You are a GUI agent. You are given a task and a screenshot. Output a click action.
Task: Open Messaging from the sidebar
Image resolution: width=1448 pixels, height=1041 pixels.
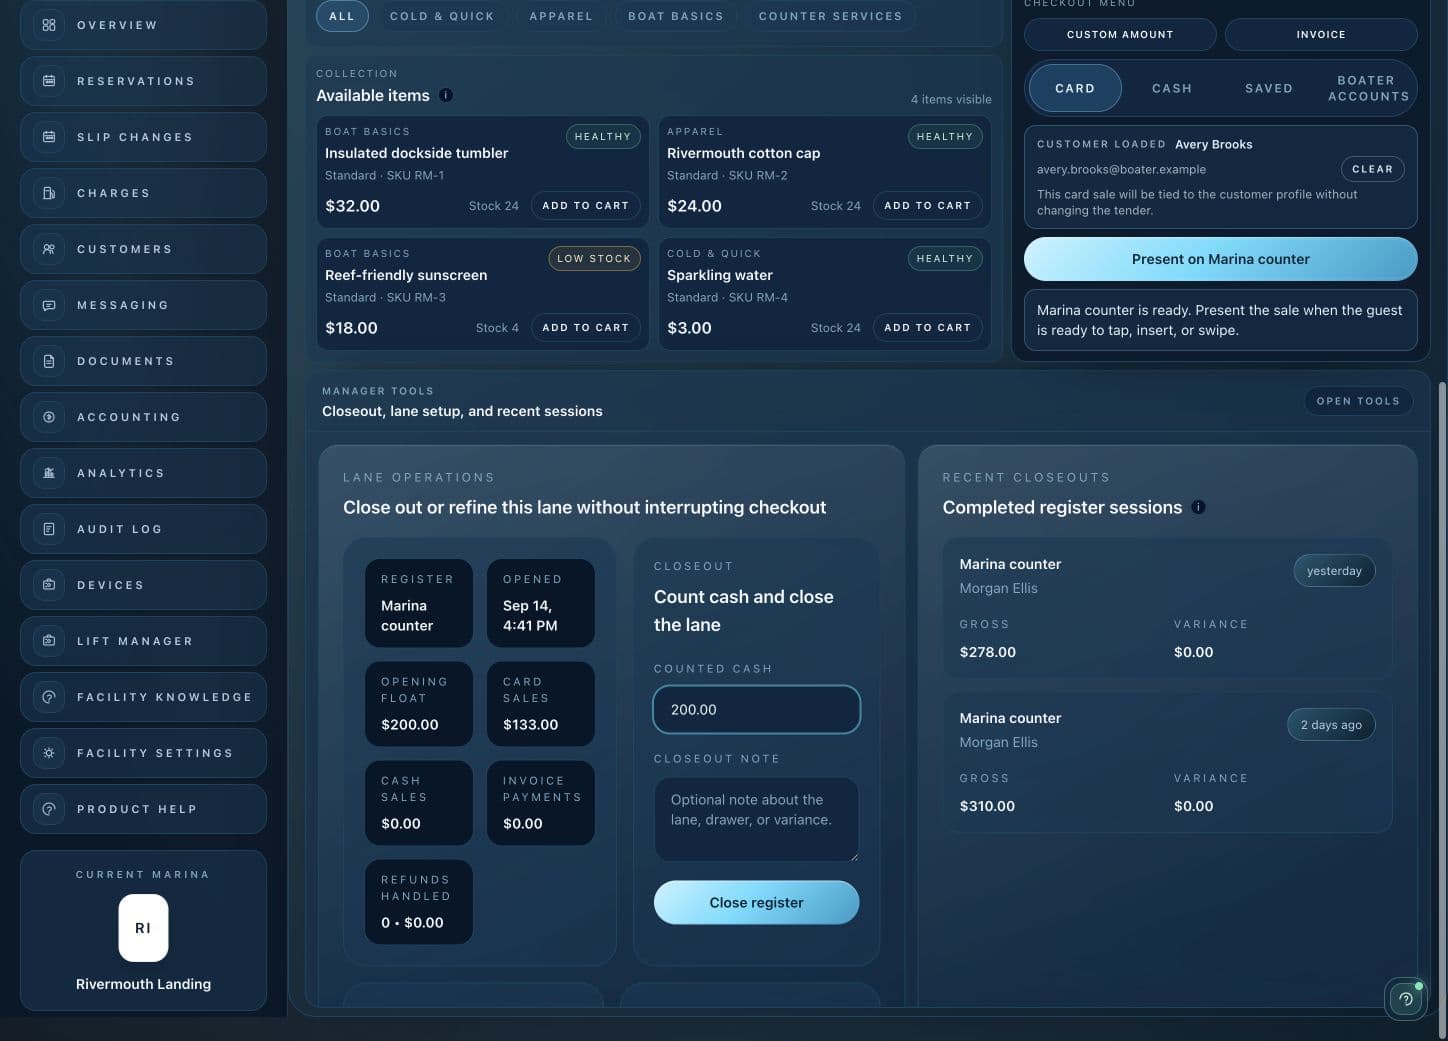pyautogui.click(x=143, y=305)
